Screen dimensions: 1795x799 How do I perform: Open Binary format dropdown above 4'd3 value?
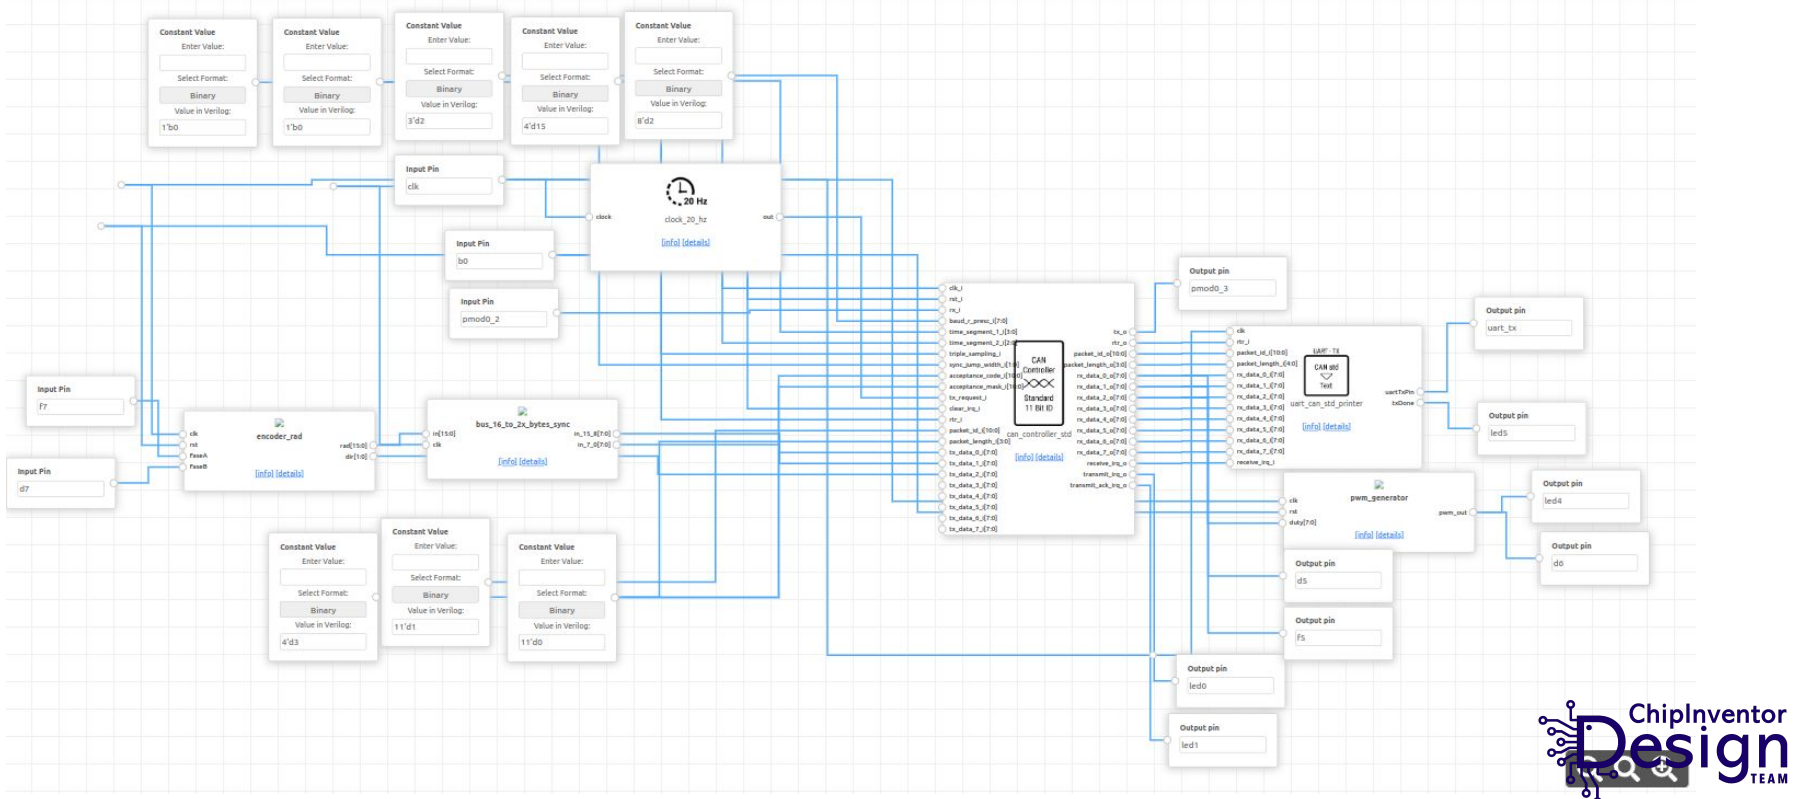(323, 610)
